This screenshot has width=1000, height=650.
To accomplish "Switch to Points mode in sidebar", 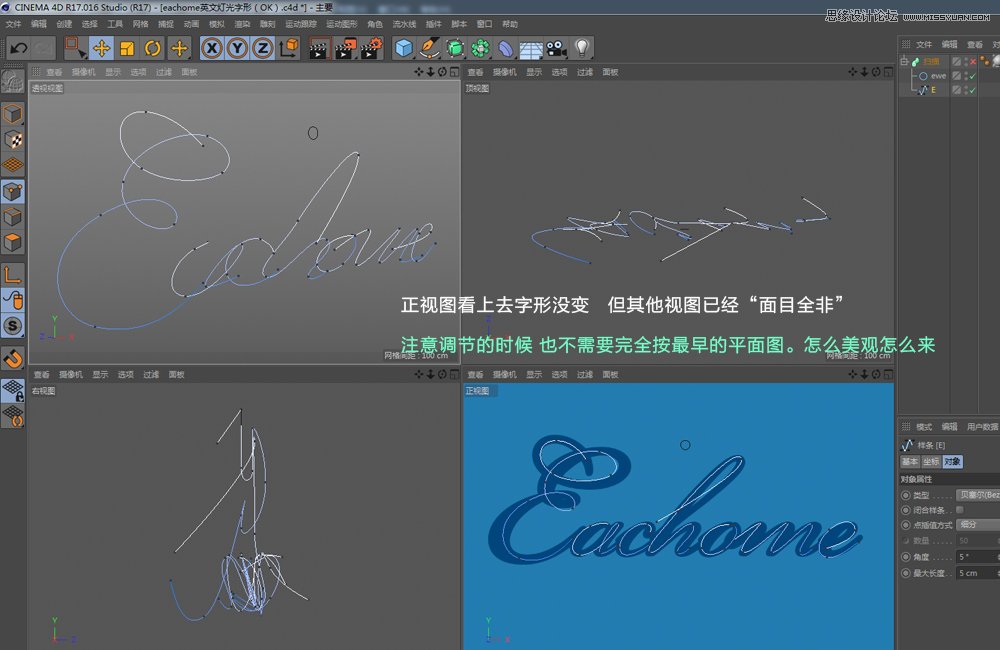I will point(13,191).
